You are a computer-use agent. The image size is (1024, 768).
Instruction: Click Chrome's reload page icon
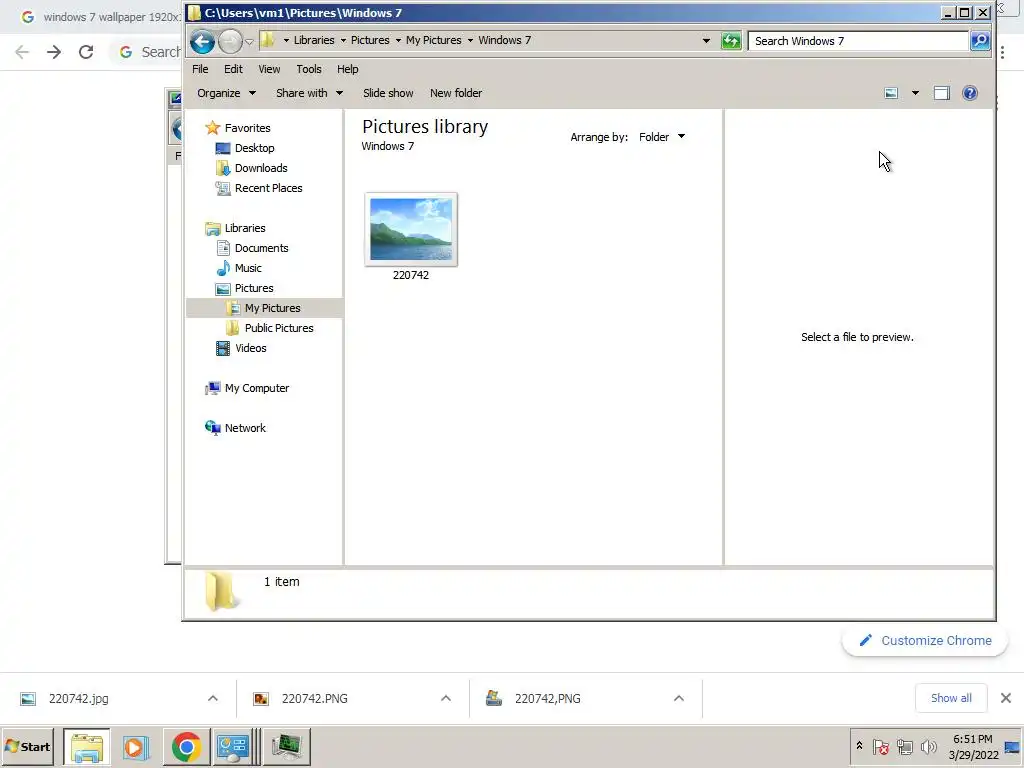[86, 52]
